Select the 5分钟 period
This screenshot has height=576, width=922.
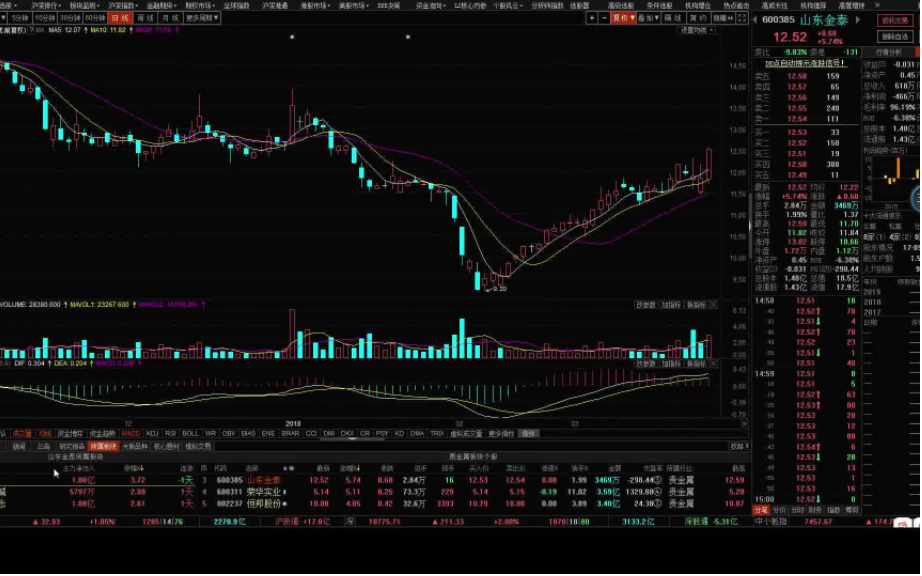tap(19, 18)
